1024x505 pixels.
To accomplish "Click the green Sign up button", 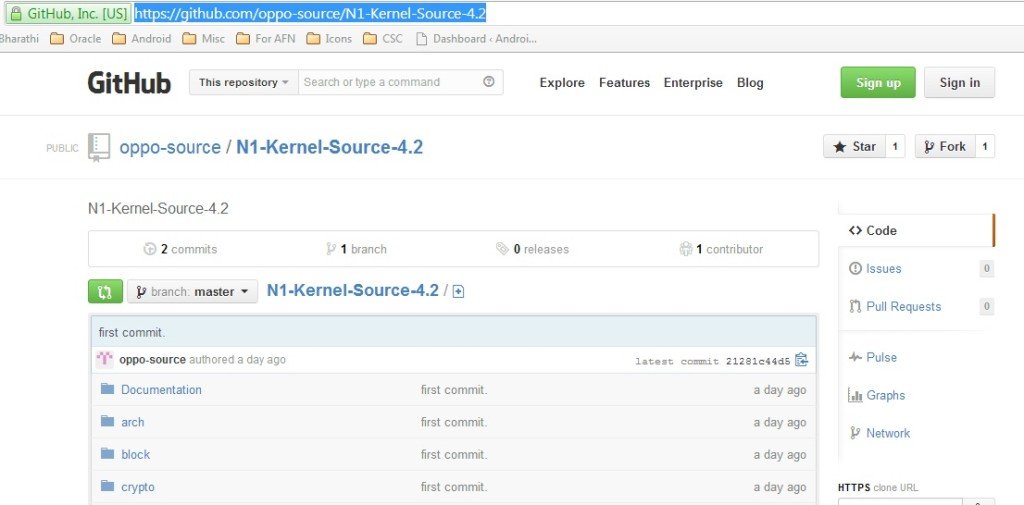I will (878, 82).
